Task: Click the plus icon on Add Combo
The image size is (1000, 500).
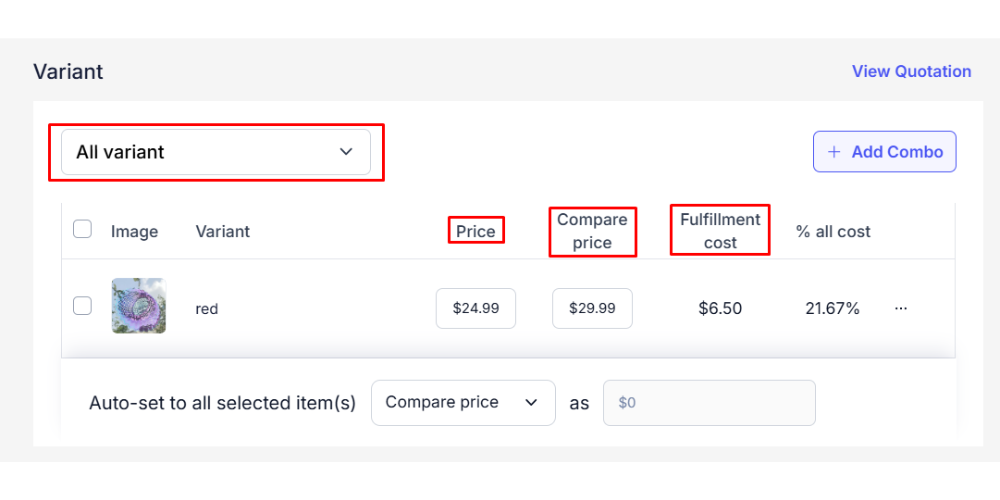Action: [834, 152]
